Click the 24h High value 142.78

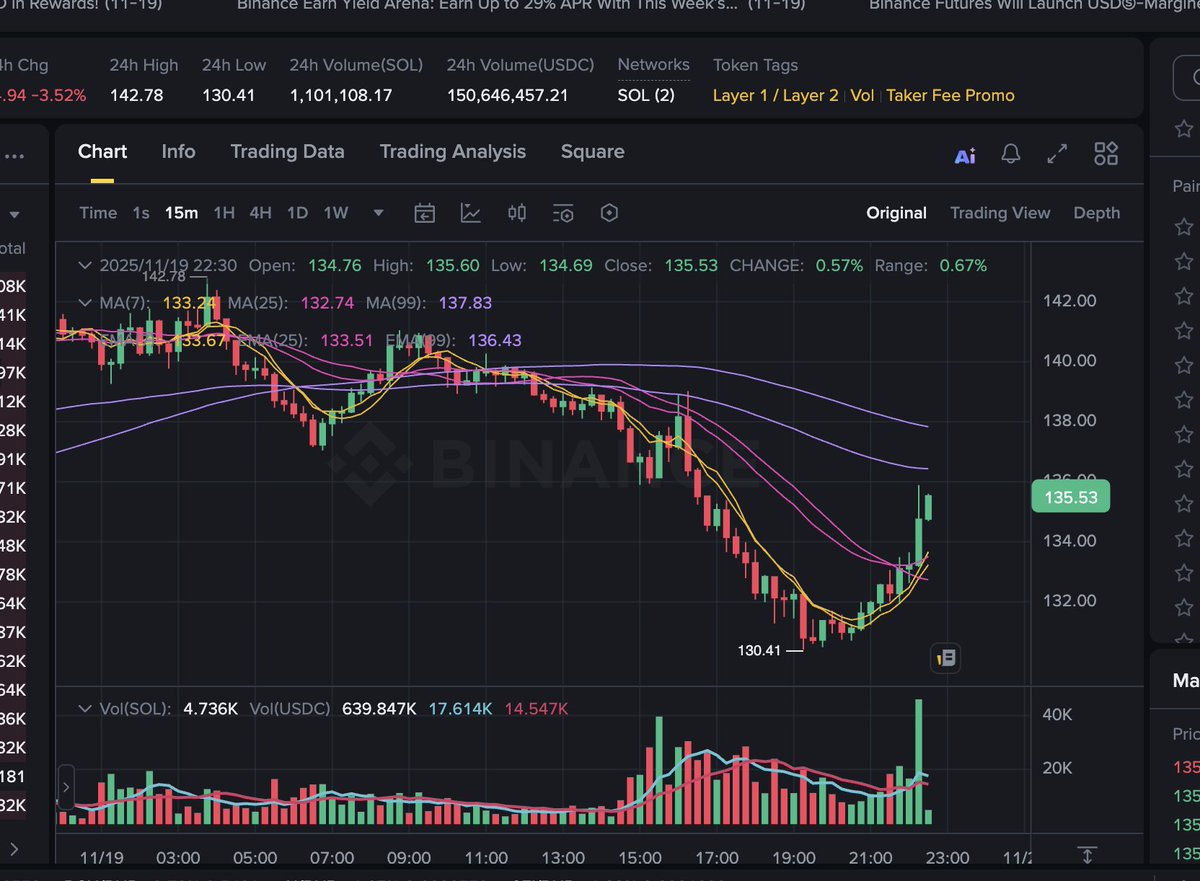pyautogui.click(x=136, y=96)
